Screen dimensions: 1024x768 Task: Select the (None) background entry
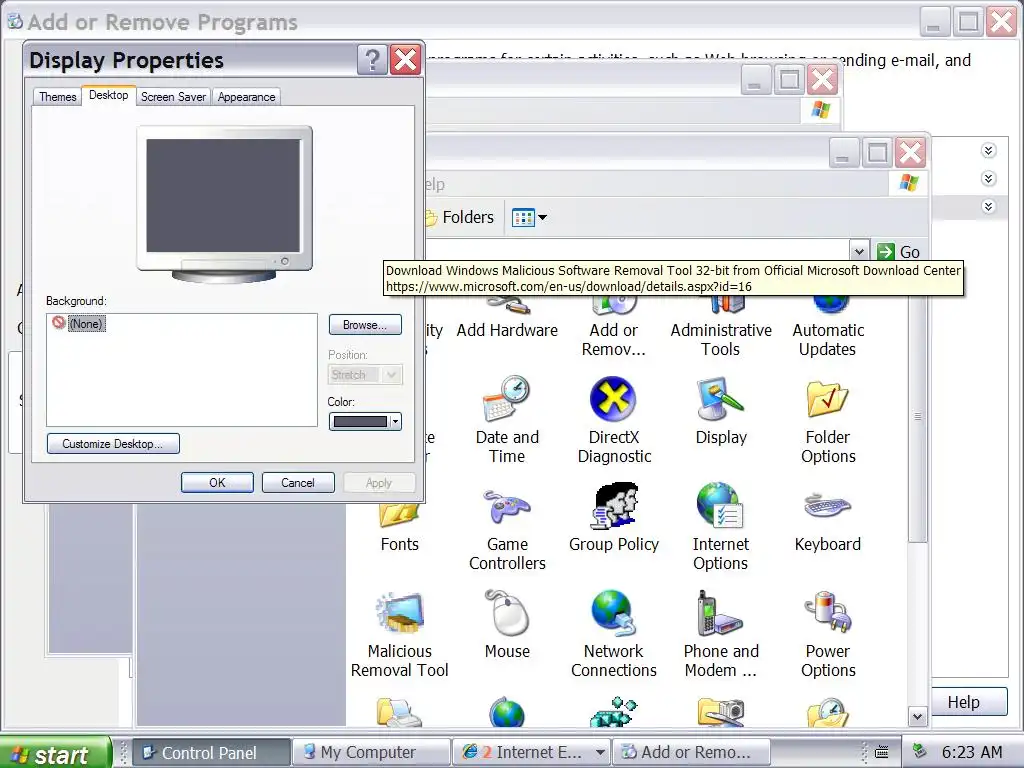tap(86, 324)
